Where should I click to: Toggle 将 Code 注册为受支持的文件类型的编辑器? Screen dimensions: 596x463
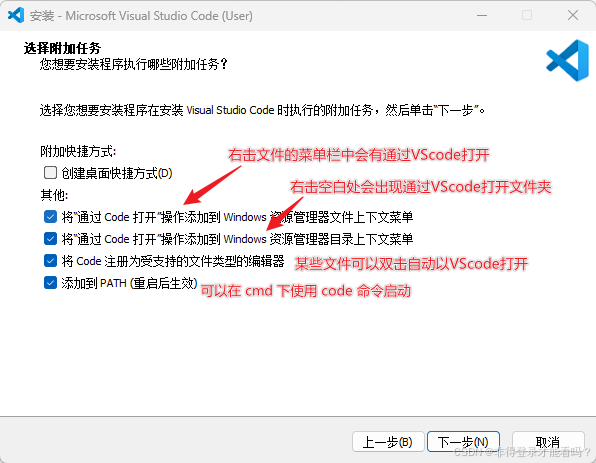pyautogui.click(x=51, y=261)
